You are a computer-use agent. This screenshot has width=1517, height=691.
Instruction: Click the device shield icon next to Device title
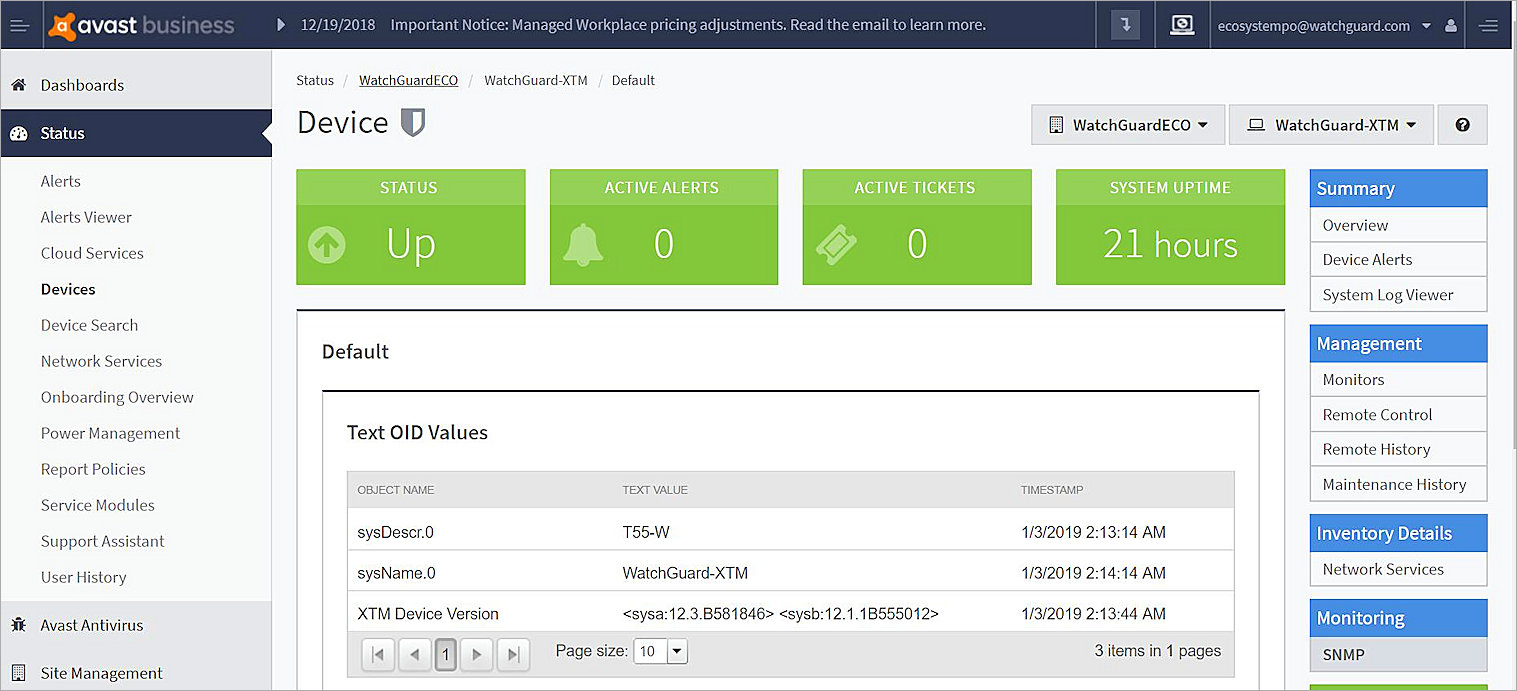412,122
